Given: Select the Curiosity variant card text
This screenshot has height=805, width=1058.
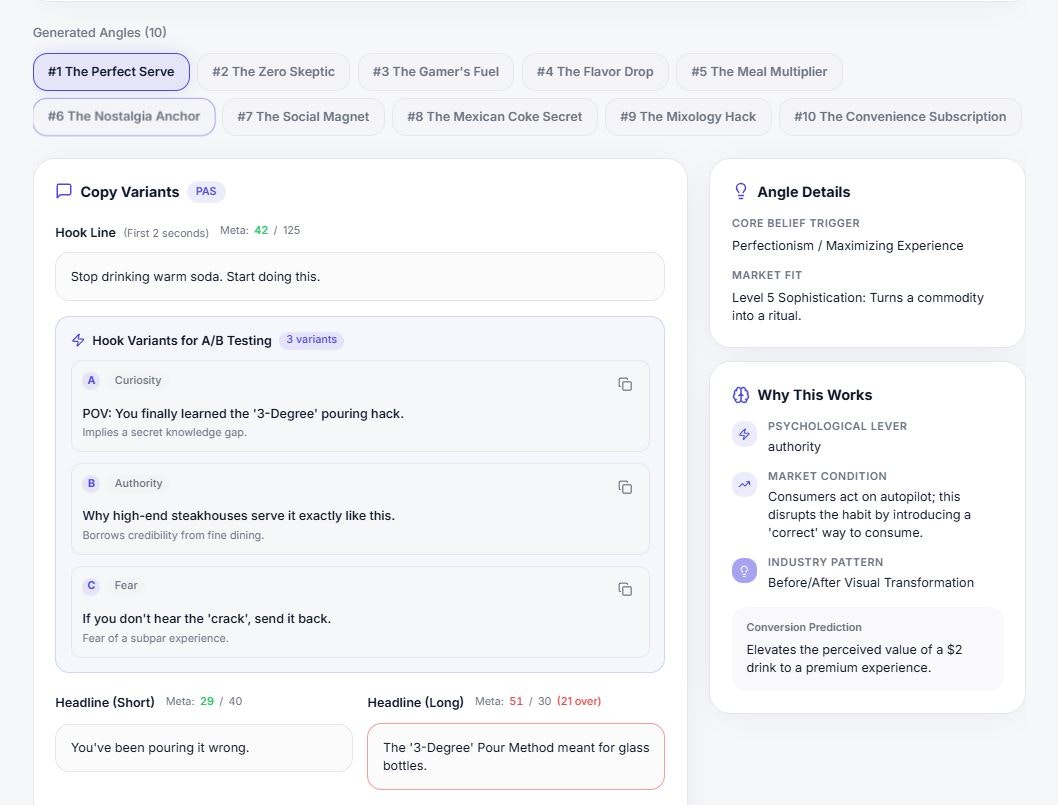Looking at the screenshot, I should click(243, 414).
